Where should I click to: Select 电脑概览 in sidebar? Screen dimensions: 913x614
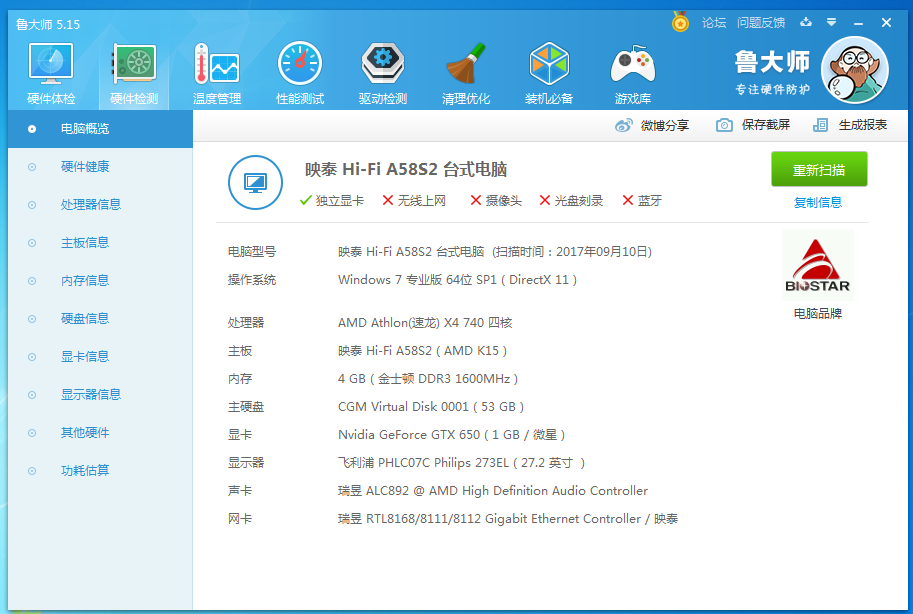[x=100, y=129]
